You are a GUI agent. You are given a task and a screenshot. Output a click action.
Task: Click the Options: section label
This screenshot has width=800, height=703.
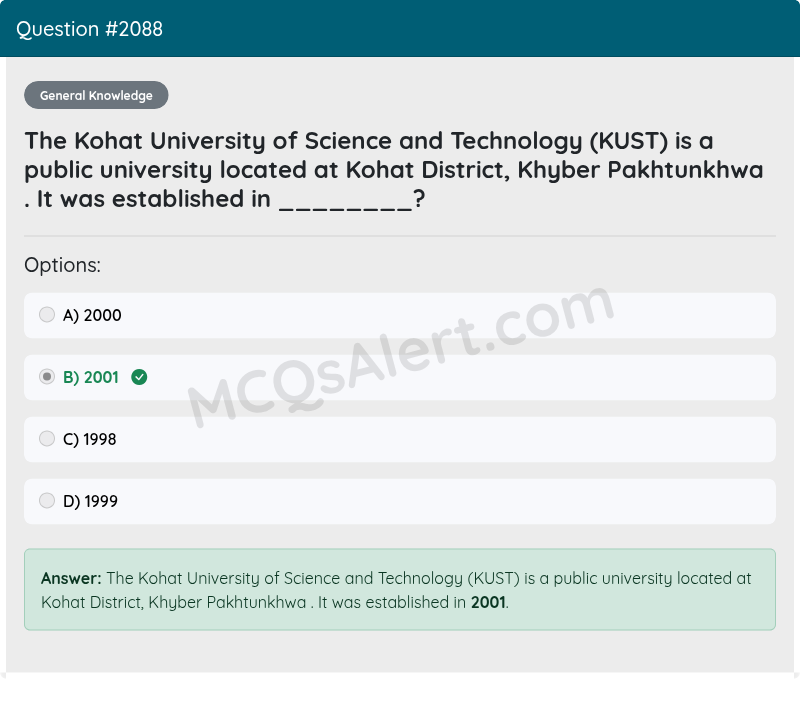62,265
